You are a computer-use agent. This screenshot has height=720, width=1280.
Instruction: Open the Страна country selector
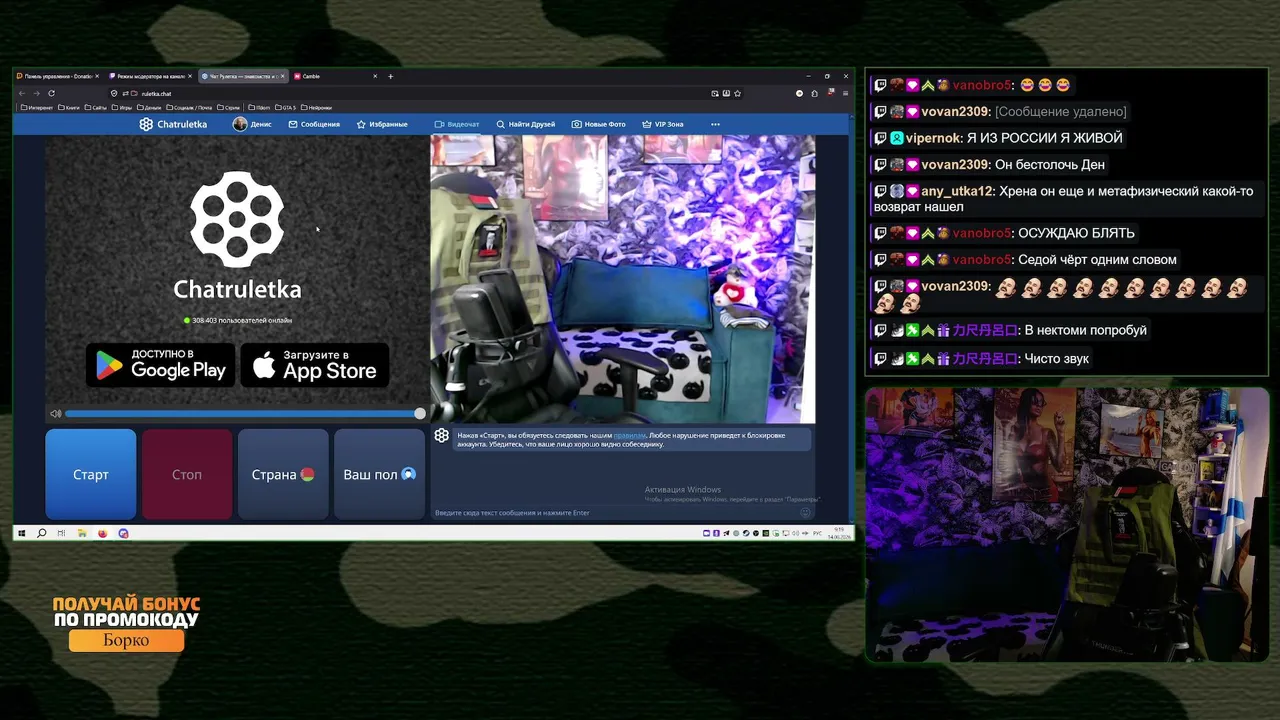click(283, 474)
